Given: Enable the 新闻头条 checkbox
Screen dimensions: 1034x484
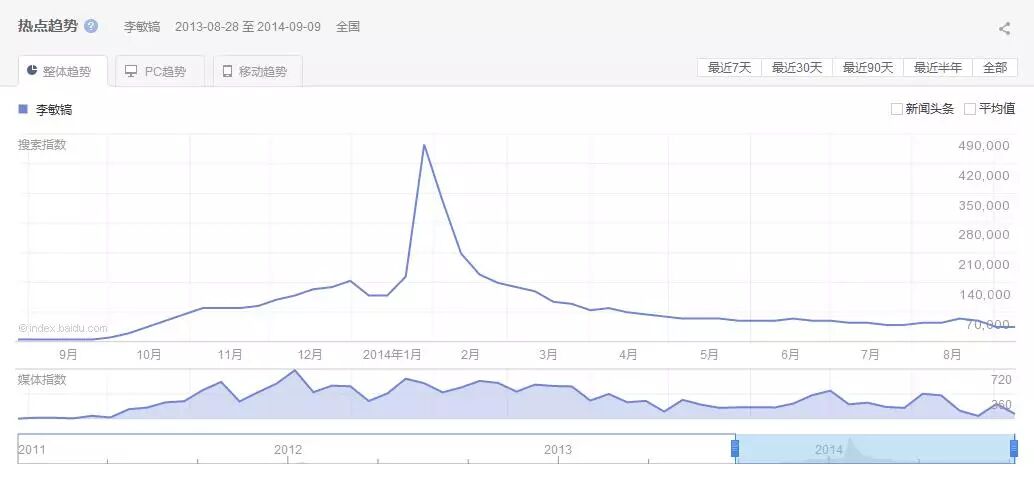Looking at the screenshot, I should [x=896, y=109].
